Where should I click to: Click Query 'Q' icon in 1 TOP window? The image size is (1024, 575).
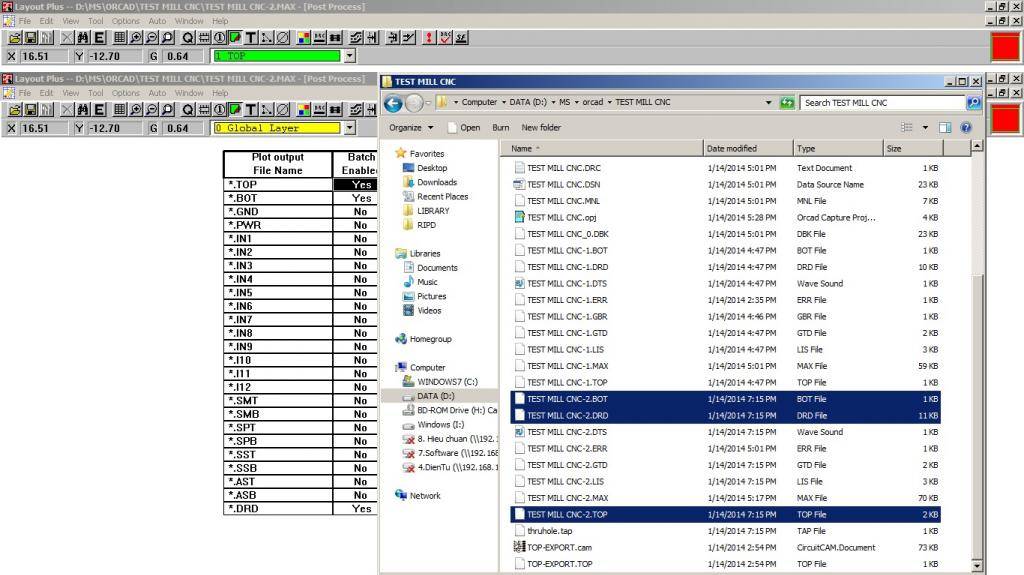(187, 38)
